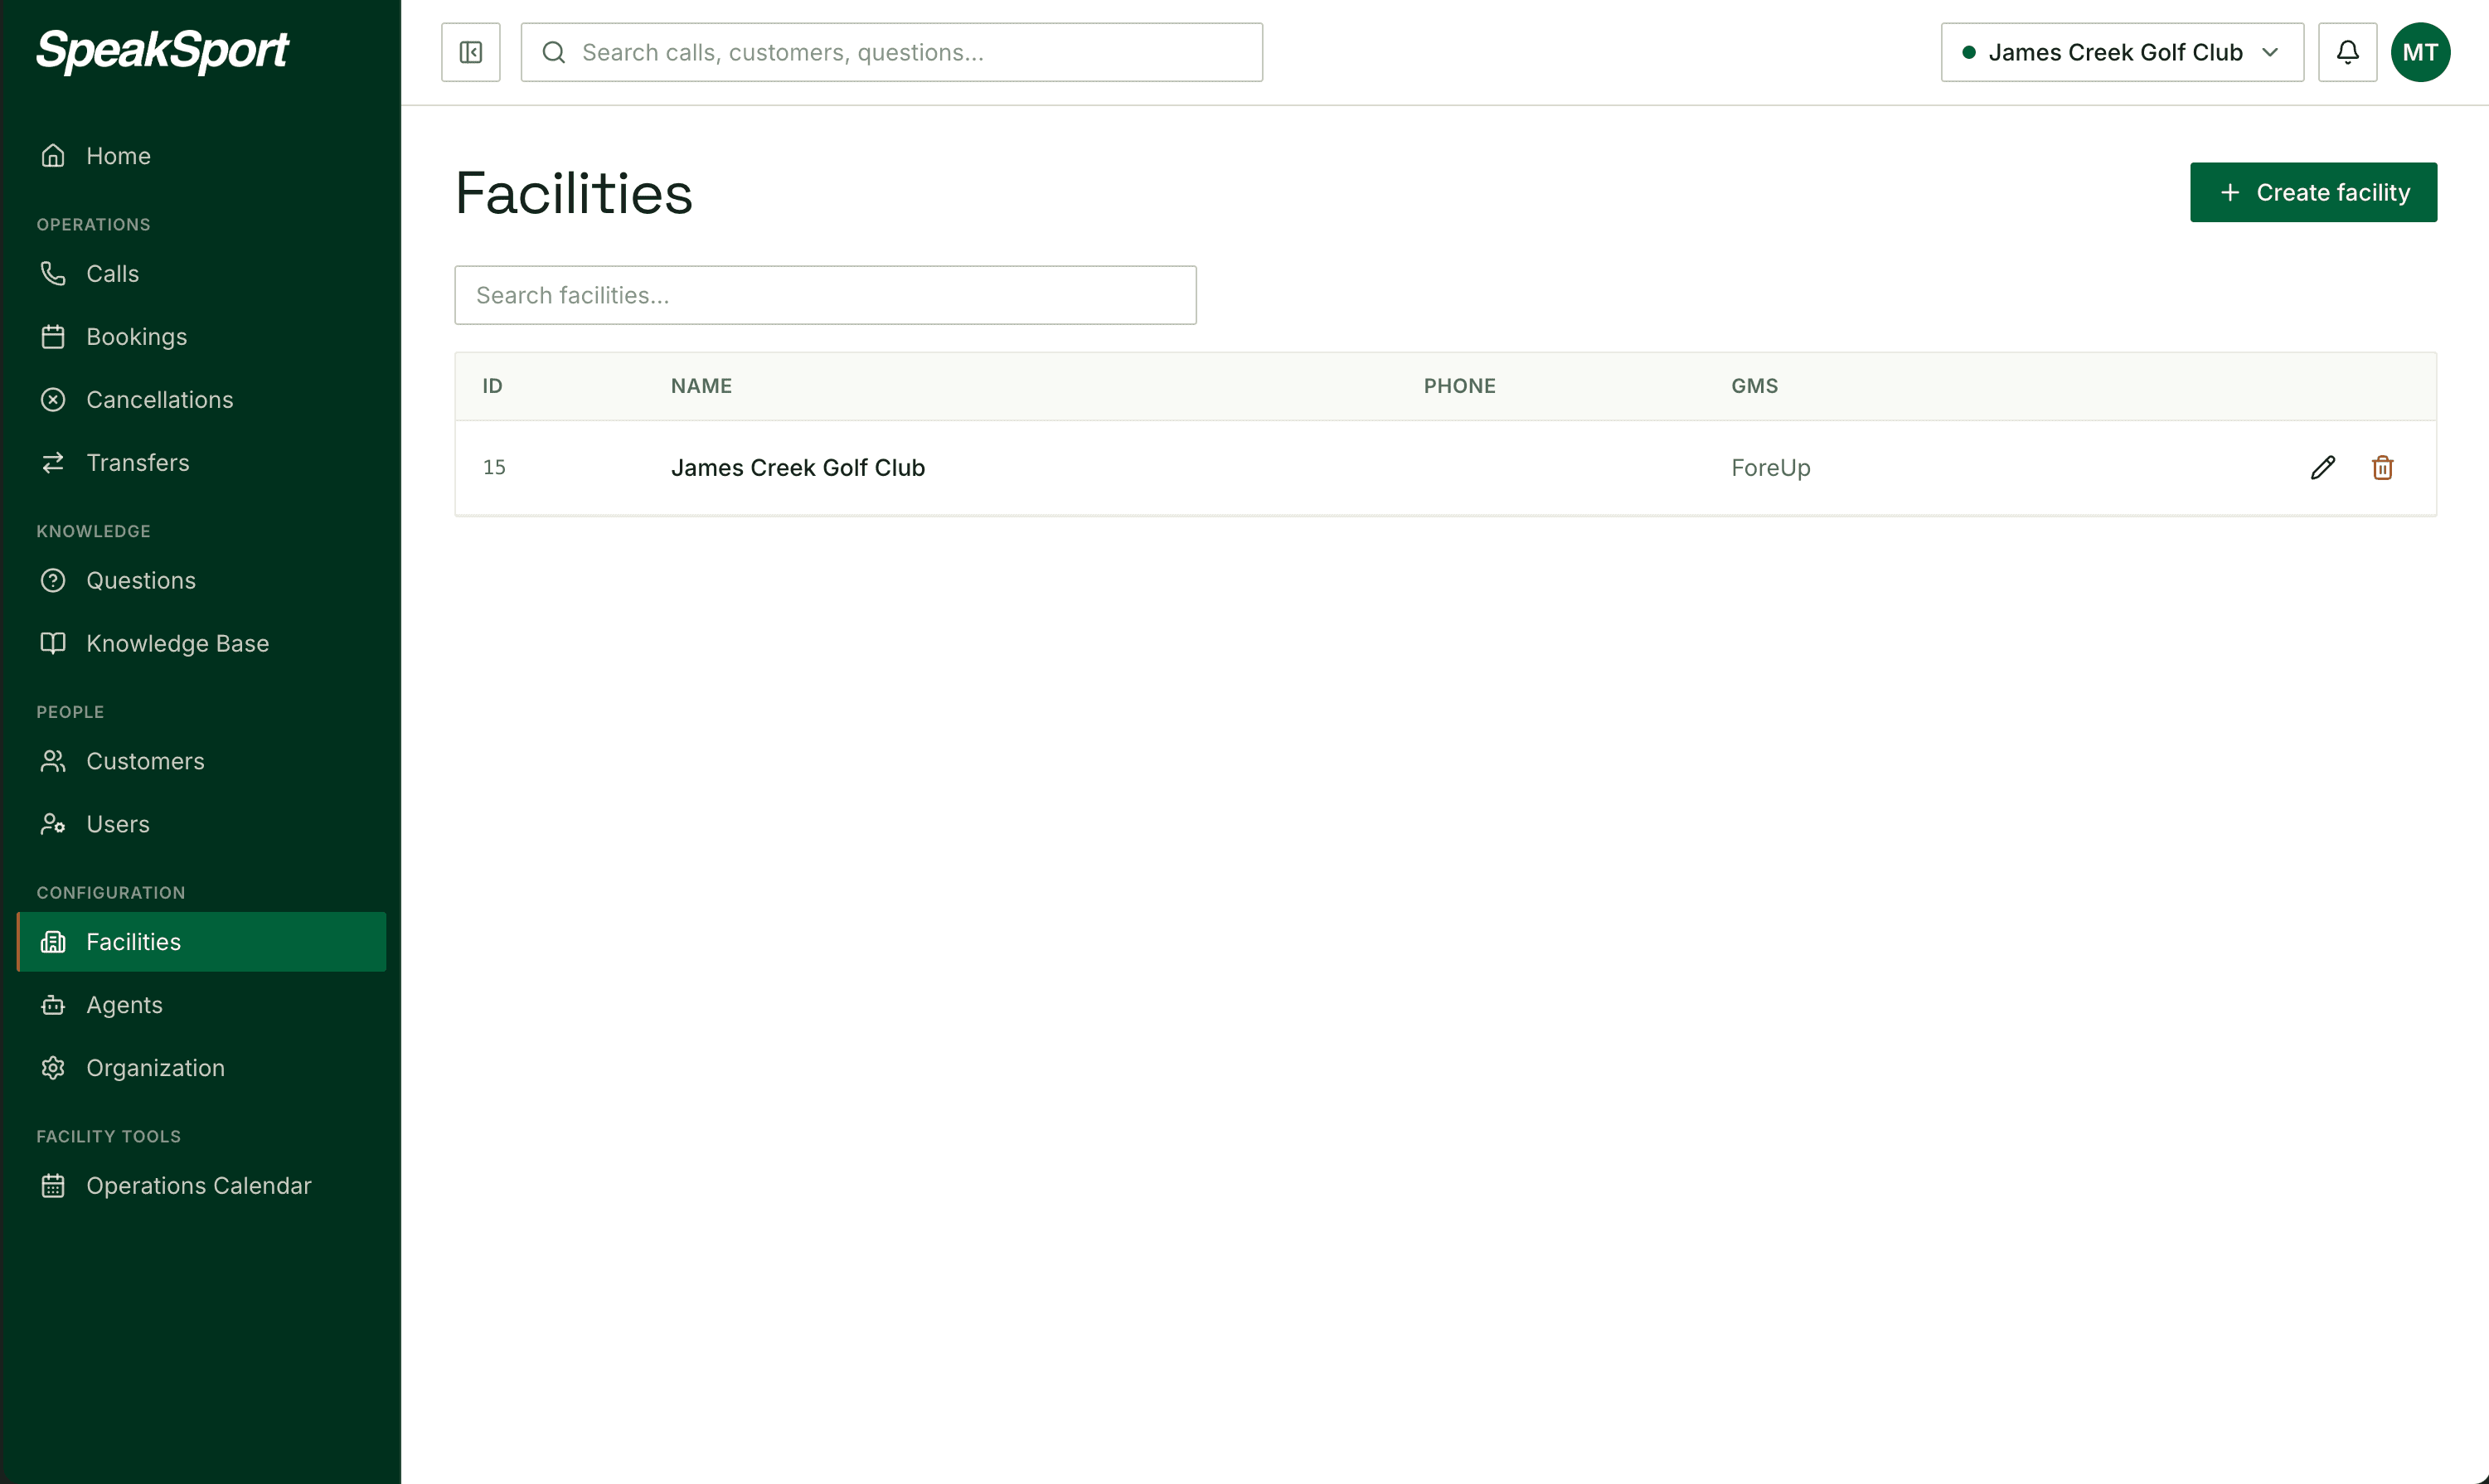Click the GMS column header
This screenshot has height=1484, width=2489.
(x=1754, y=386)
